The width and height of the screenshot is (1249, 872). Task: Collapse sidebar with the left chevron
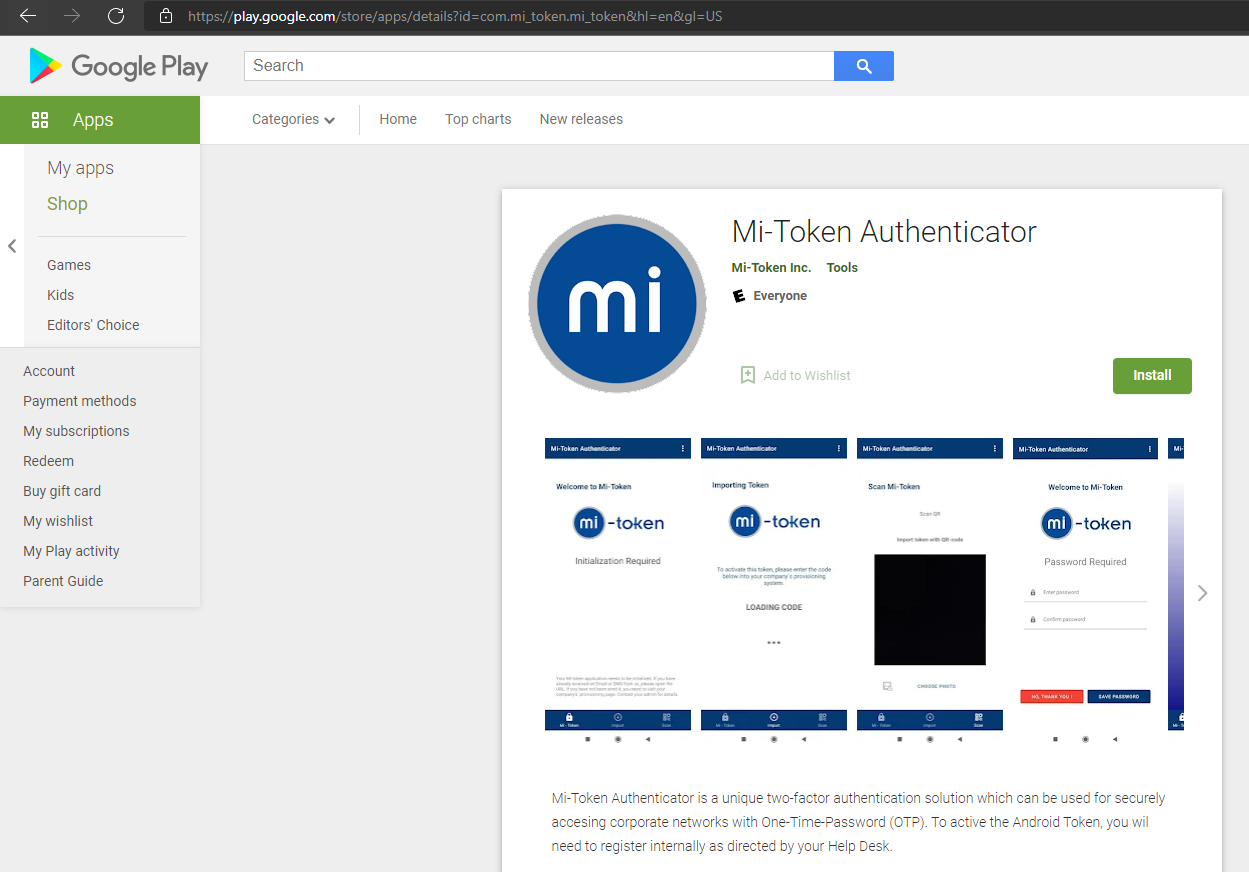[x=12, y=246]
